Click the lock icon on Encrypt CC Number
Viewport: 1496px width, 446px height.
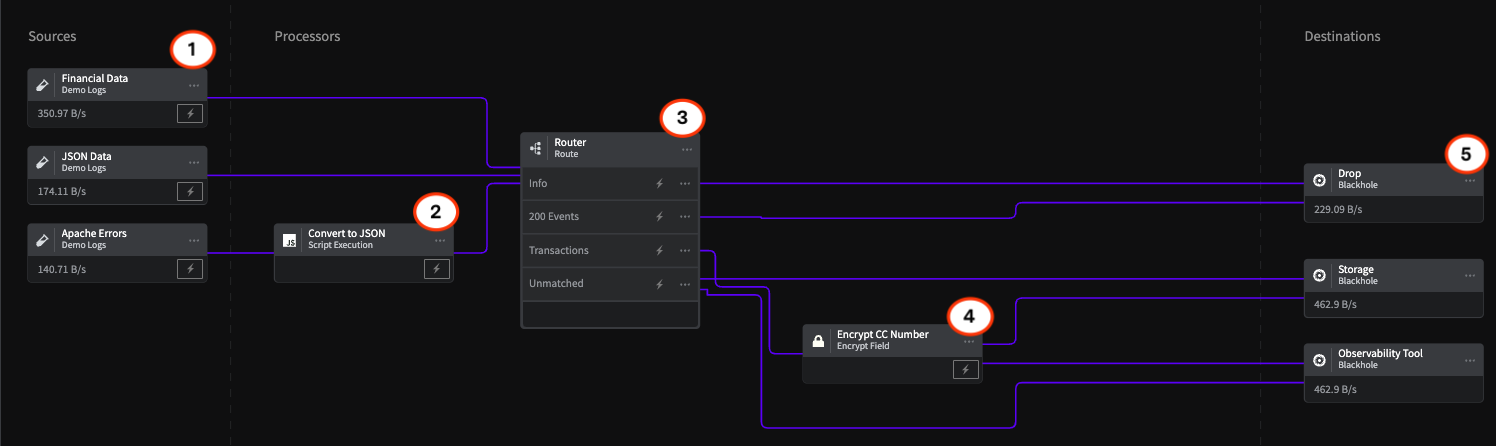pyautogui.click(x=818, y=341)
